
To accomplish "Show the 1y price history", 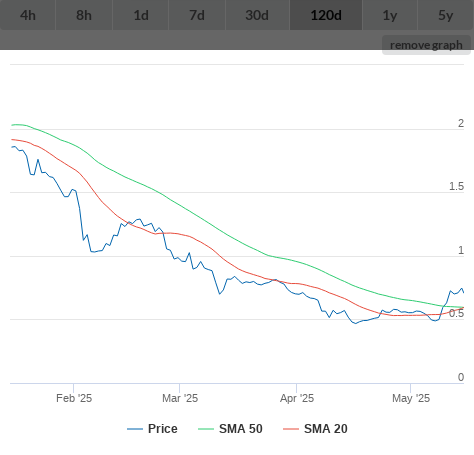I will pos(390,15).
